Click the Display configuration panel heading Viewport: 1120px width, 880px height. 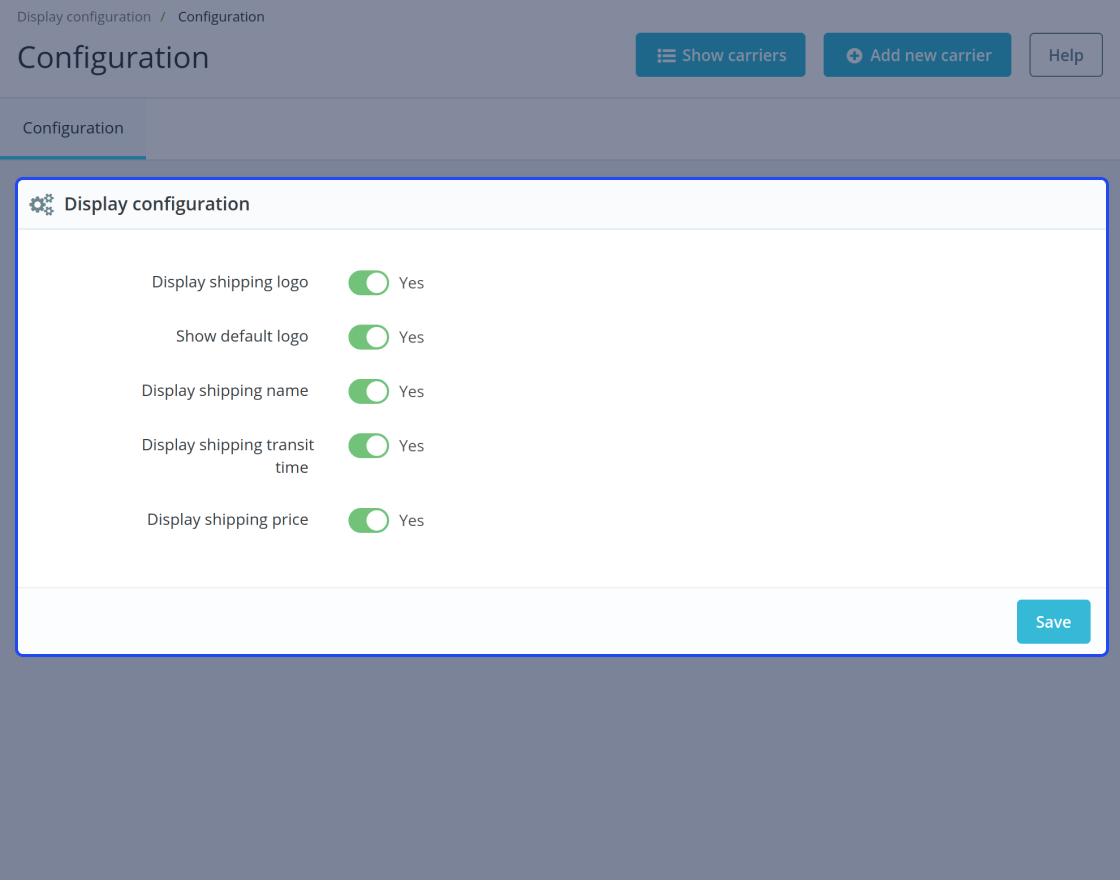(x=156, y=204)
